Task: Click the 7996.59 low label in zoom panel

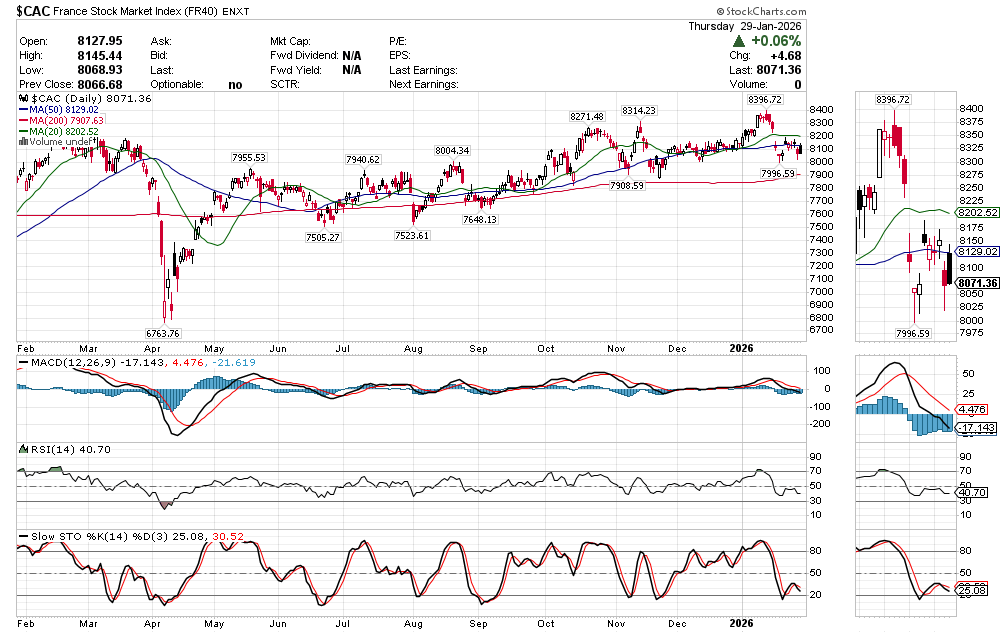Action: [917, 332]
